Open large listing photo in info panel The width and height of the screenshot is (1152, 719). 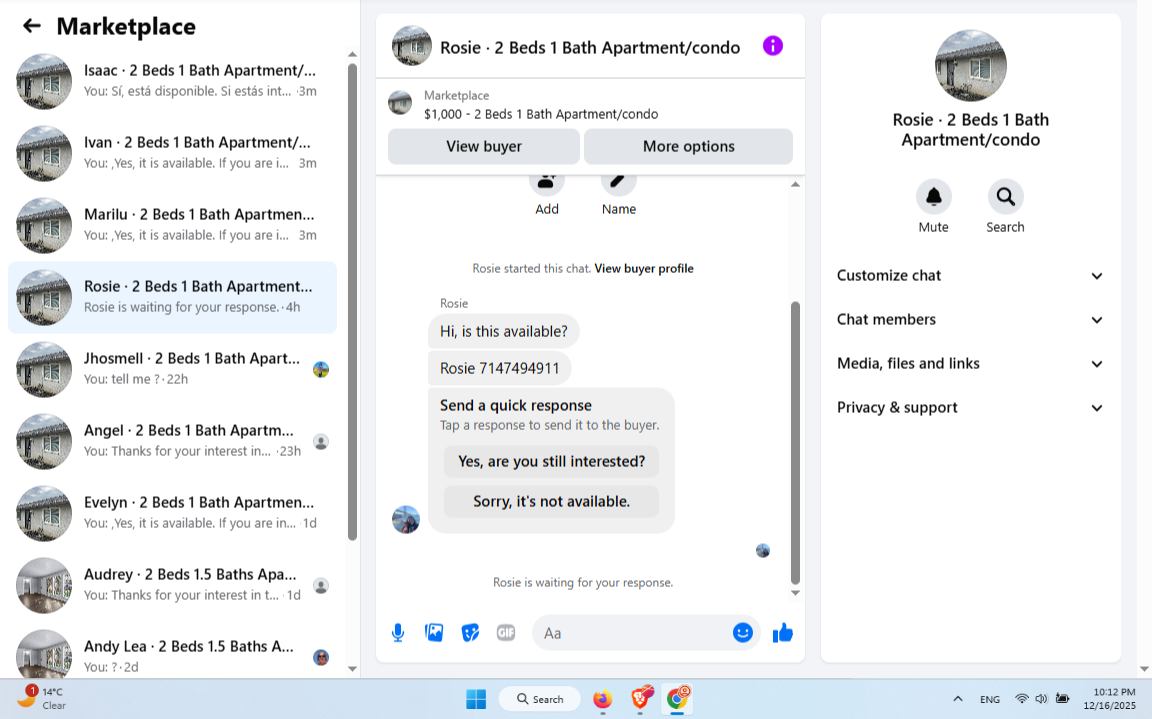coord(970,65)
